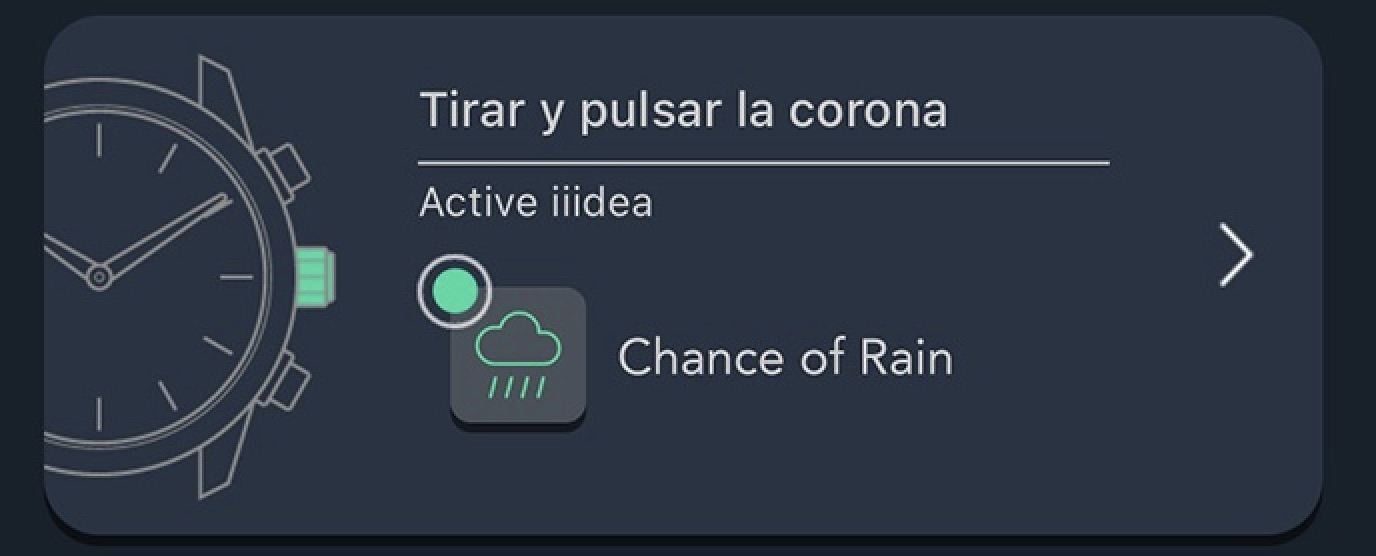Click the center hub of the watch hands
Viewport: 1376px width, 556px height.
click(x=98, y=277)
